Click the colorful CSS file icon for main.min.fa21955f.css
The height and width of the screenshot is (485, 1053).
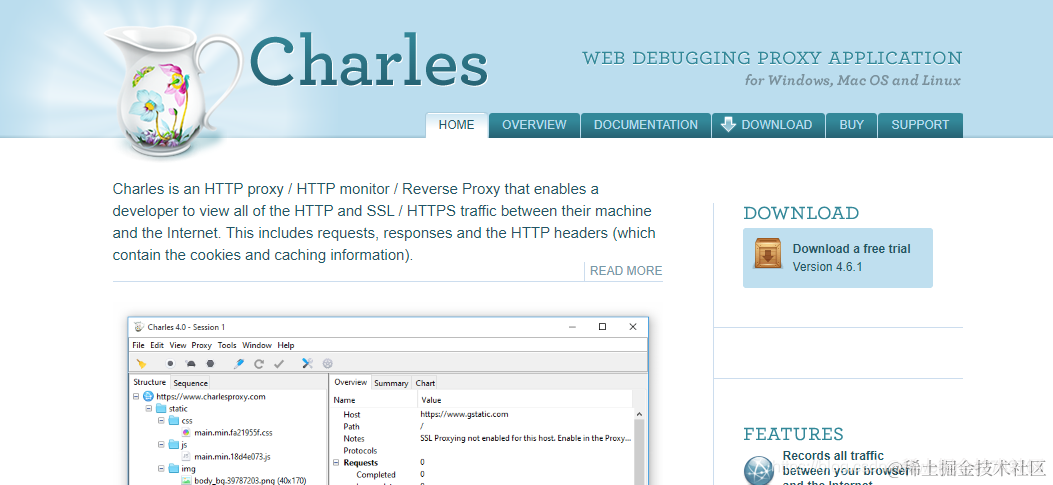(186, 433)
